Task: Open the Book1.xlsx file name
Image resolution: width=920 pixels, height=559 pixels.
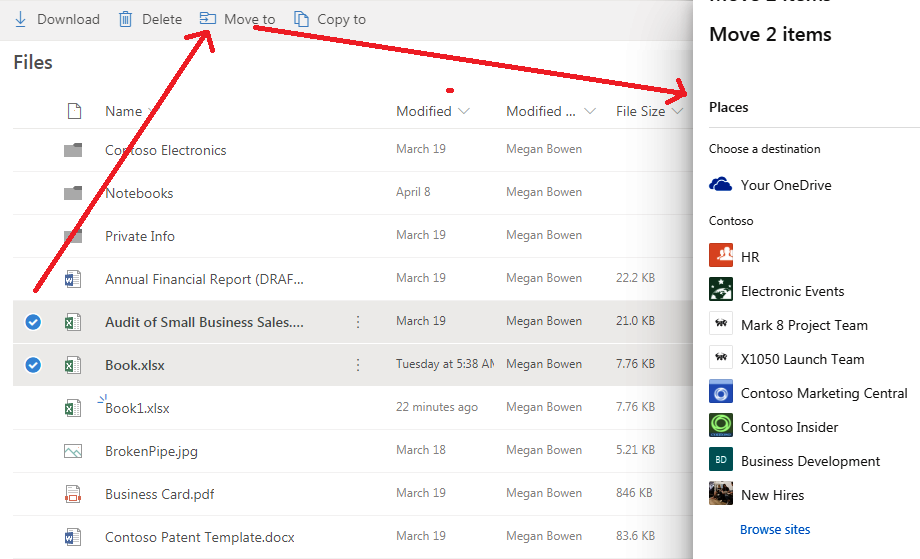Action: pos(137,408)
